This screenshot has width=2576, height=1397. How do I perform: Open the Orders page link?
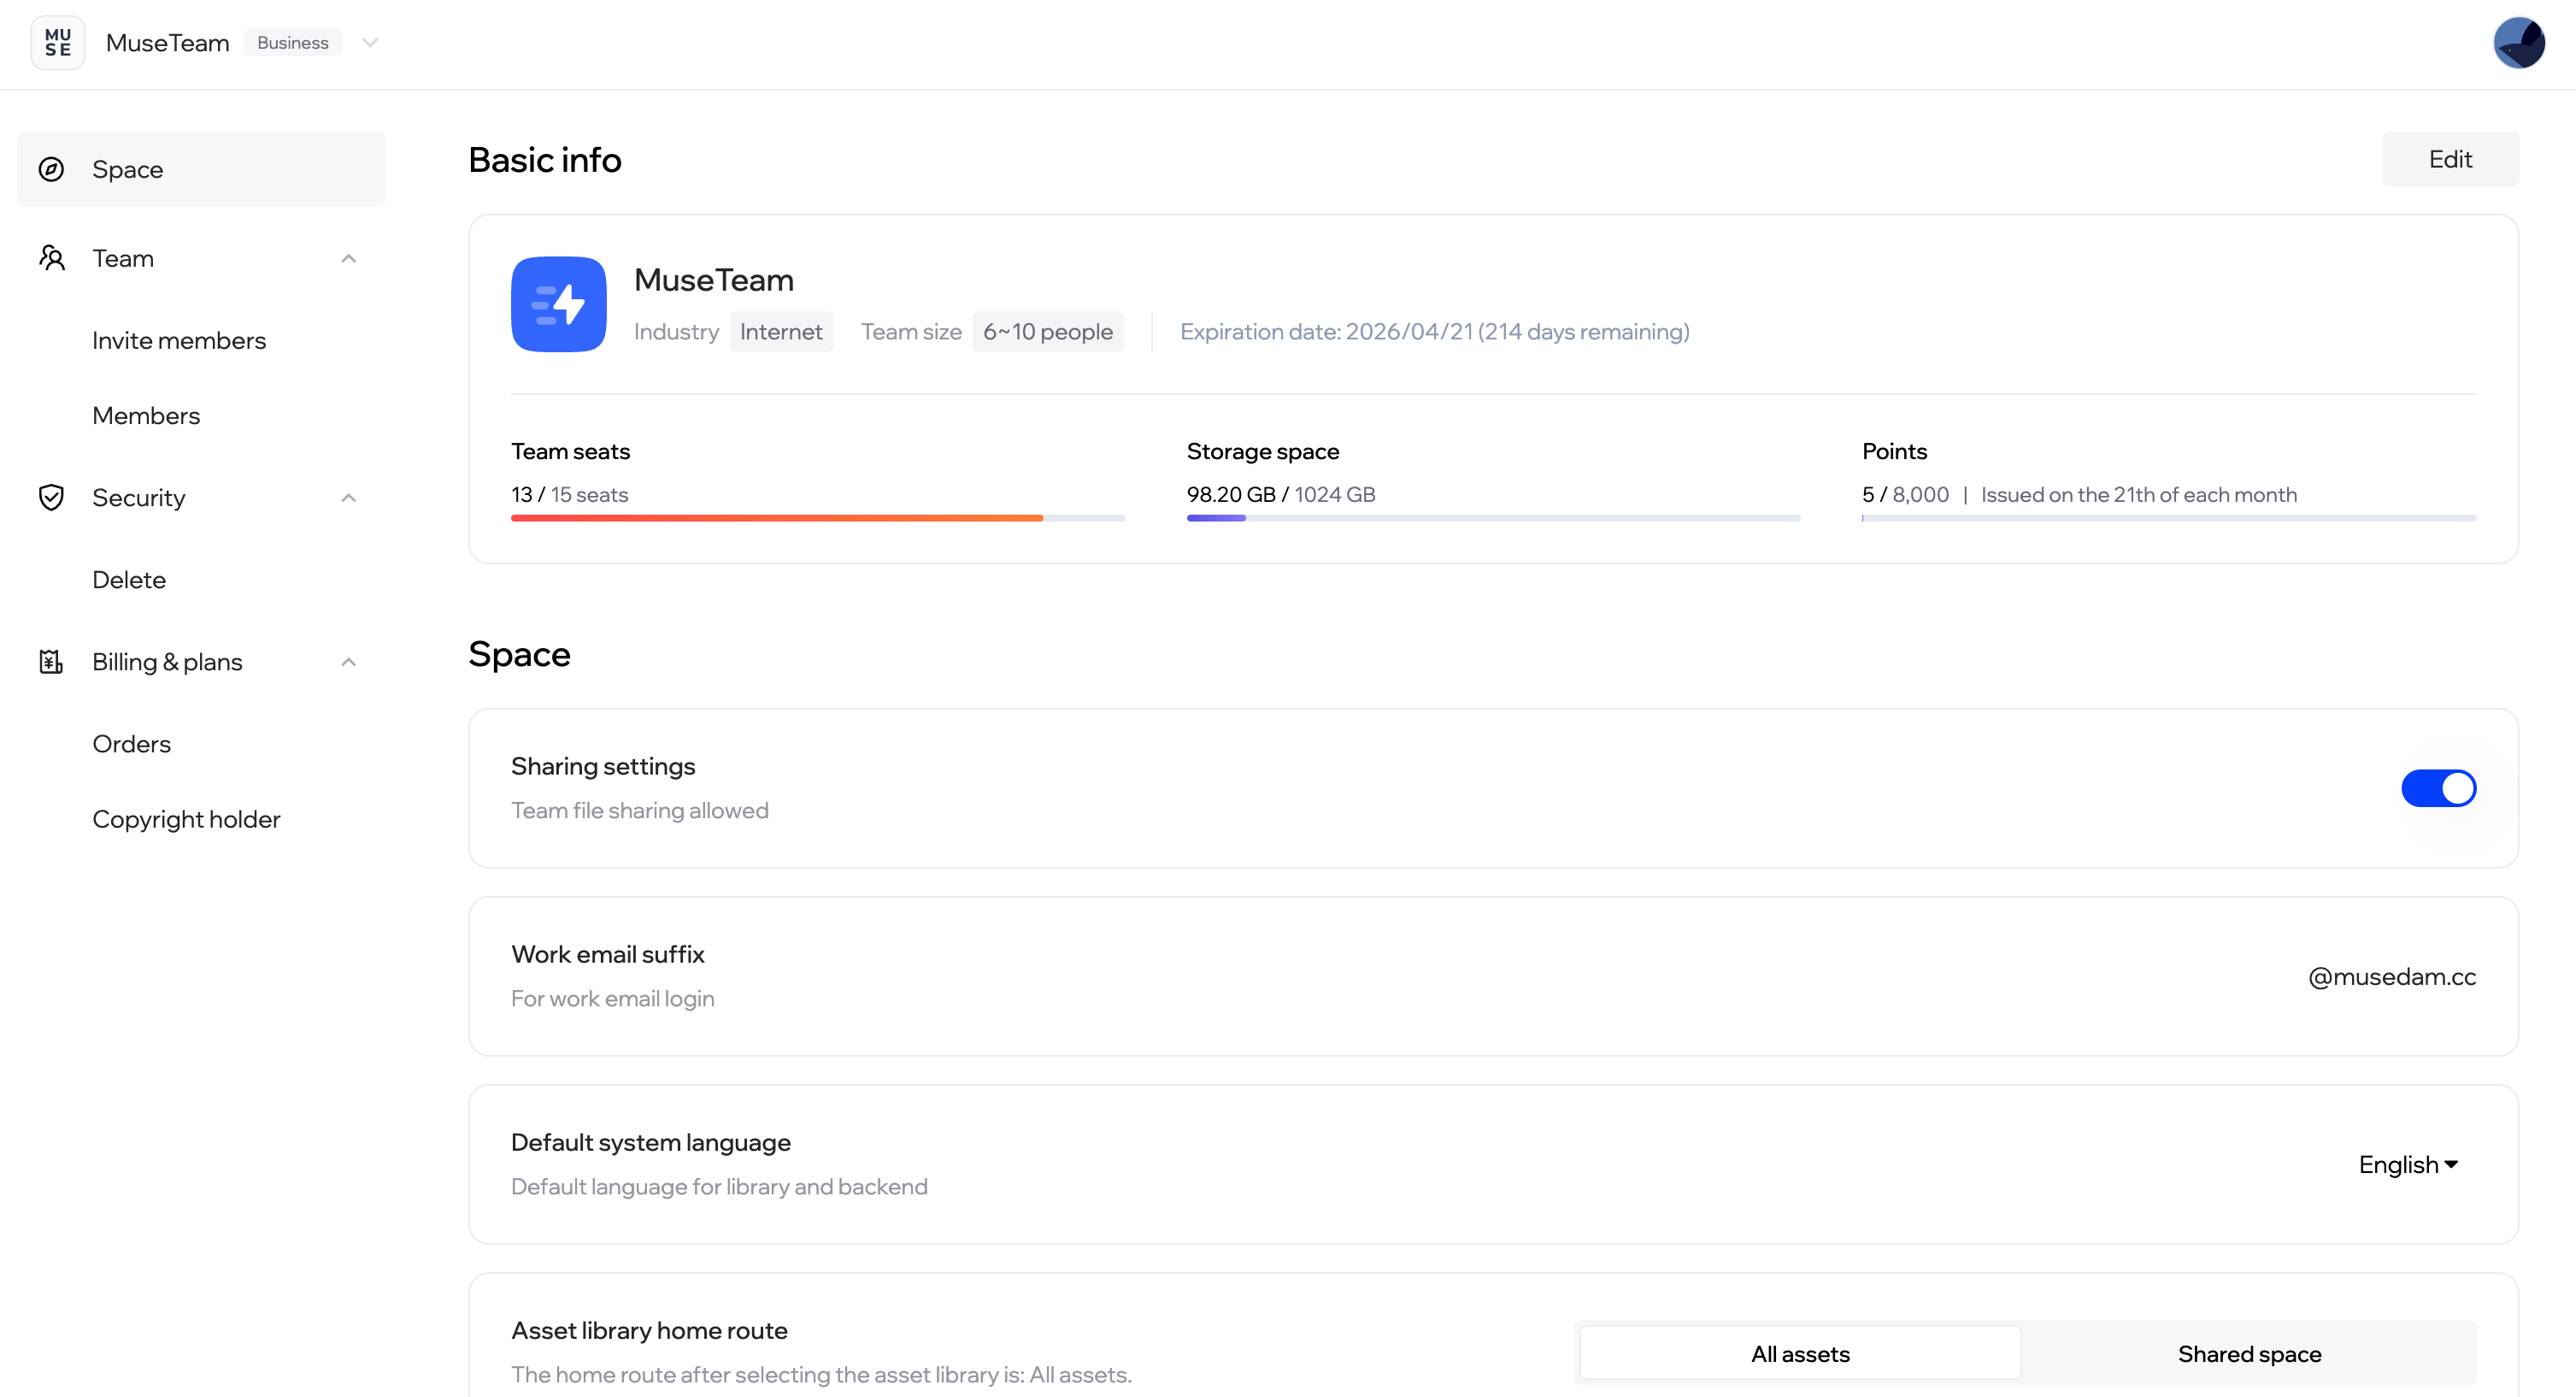coord(131,743)
